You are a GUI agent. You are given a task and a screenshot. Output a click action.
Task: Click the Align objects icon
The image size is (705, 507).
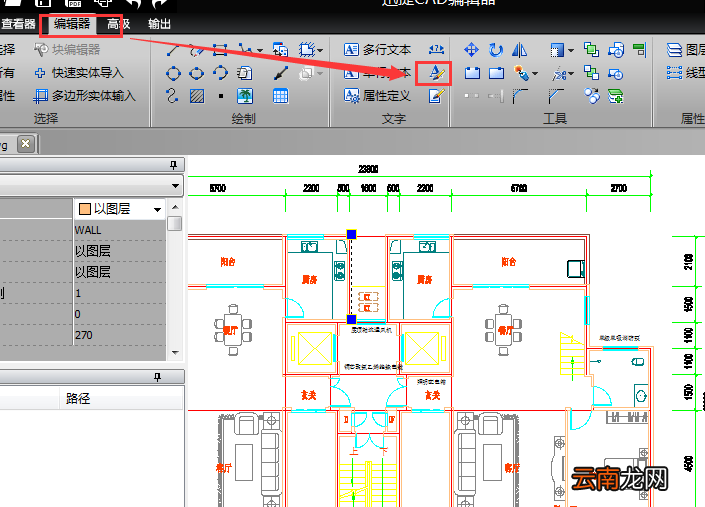(x=639, y=49)
